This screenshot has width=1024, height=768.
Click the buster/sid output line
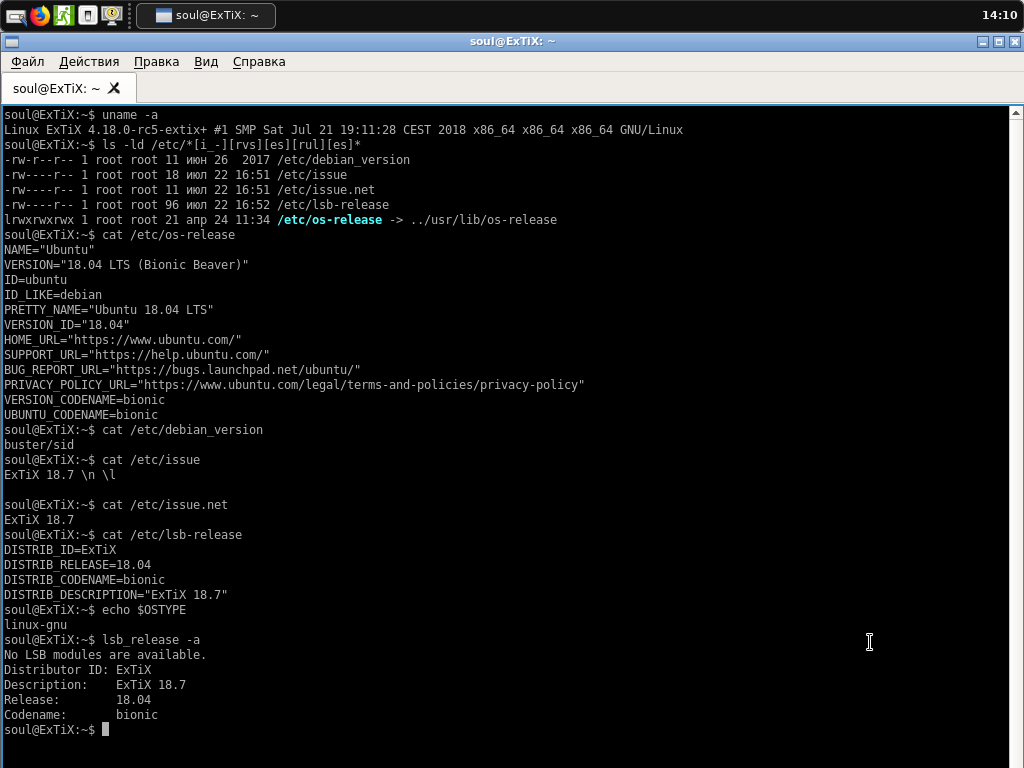[x=39, y=445]
